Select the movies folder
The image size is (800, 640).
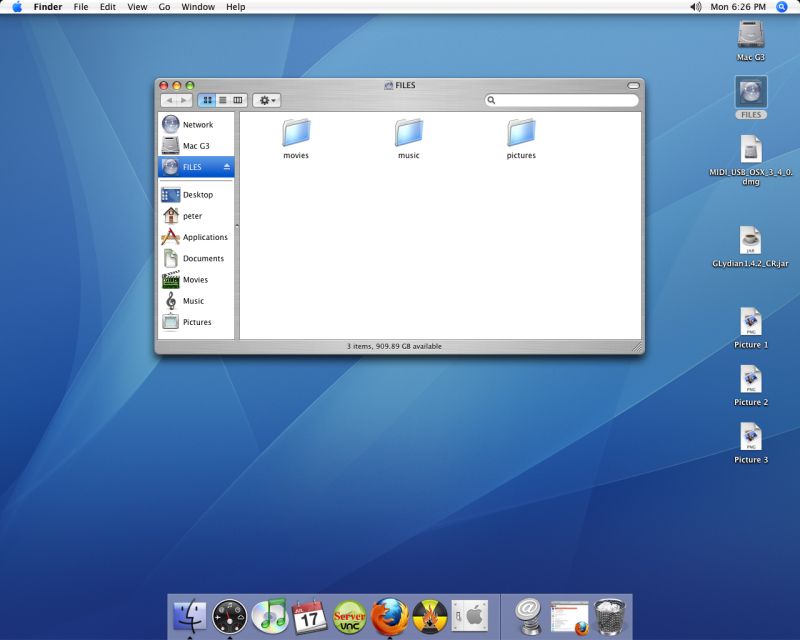296,139
